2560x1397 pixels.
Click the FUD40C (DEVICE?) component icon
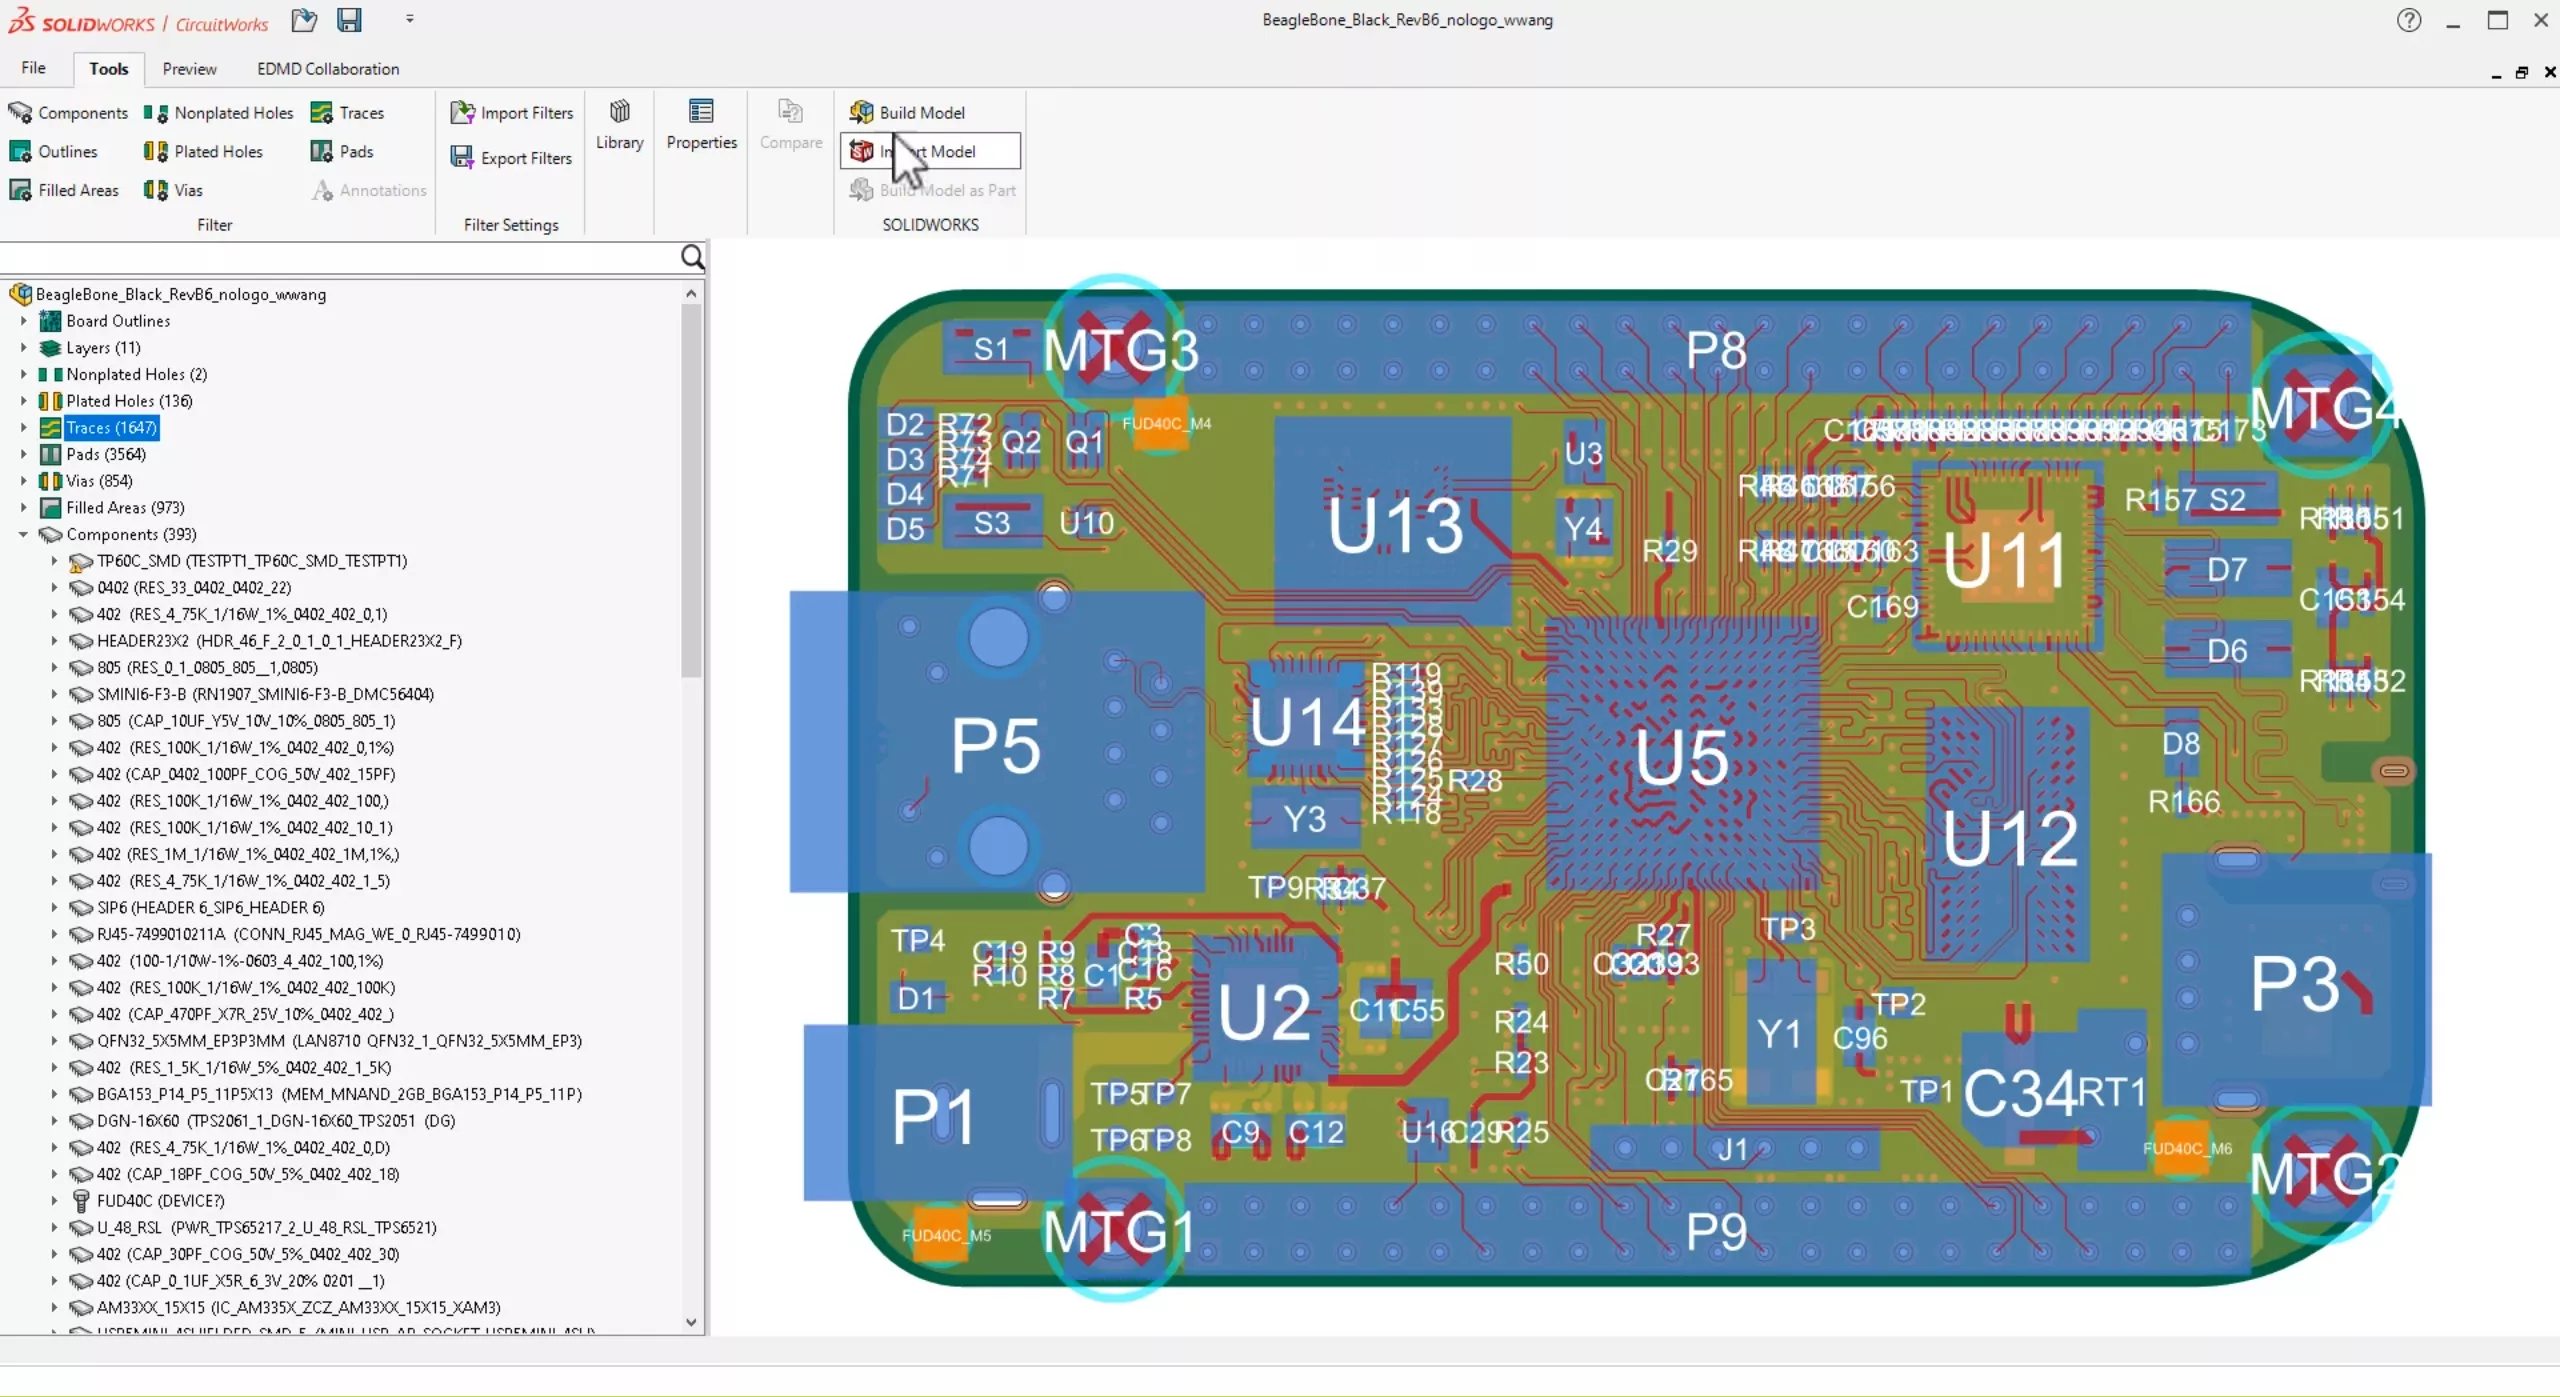tap(81, 1201)
